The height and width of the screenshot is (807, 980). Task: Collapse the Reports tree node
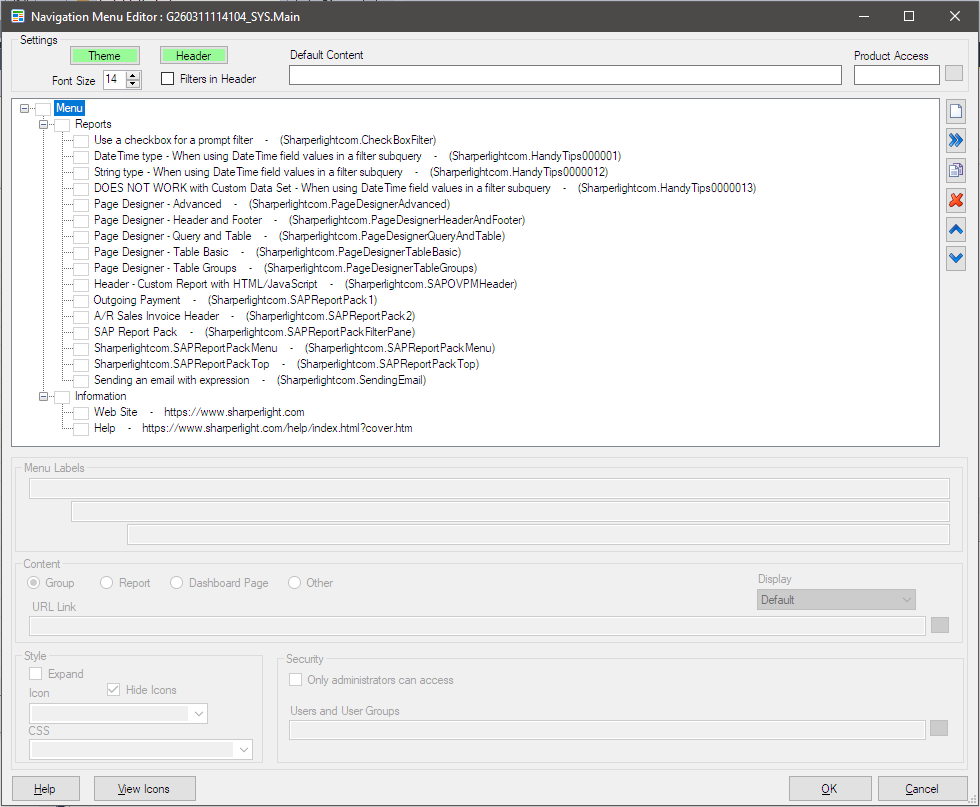point(43,124)
